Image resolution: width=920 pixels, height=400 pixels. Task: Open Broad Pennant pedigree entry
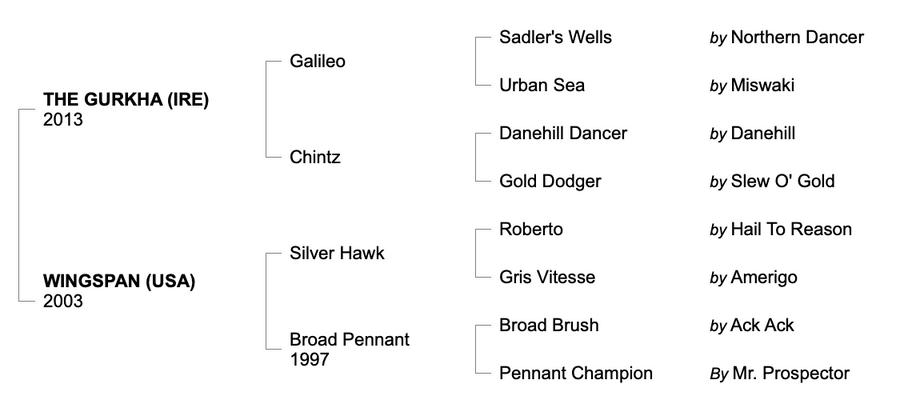(349, 339)
